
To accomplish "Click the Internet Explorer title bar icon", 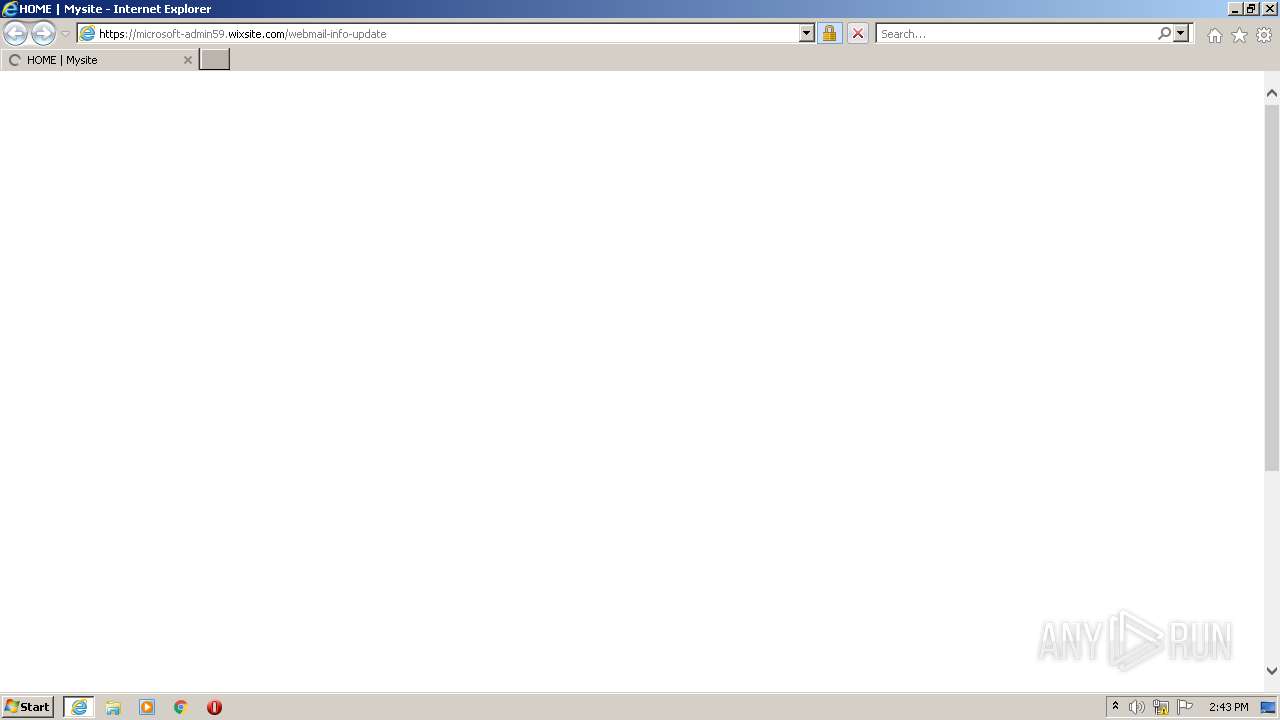I will [10, 9].
